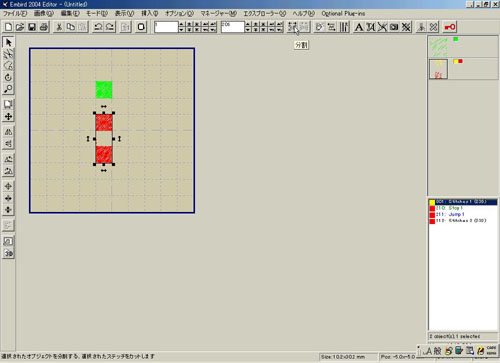
Task: Click the Open file folder icon
Action: [x=20, y=27]
